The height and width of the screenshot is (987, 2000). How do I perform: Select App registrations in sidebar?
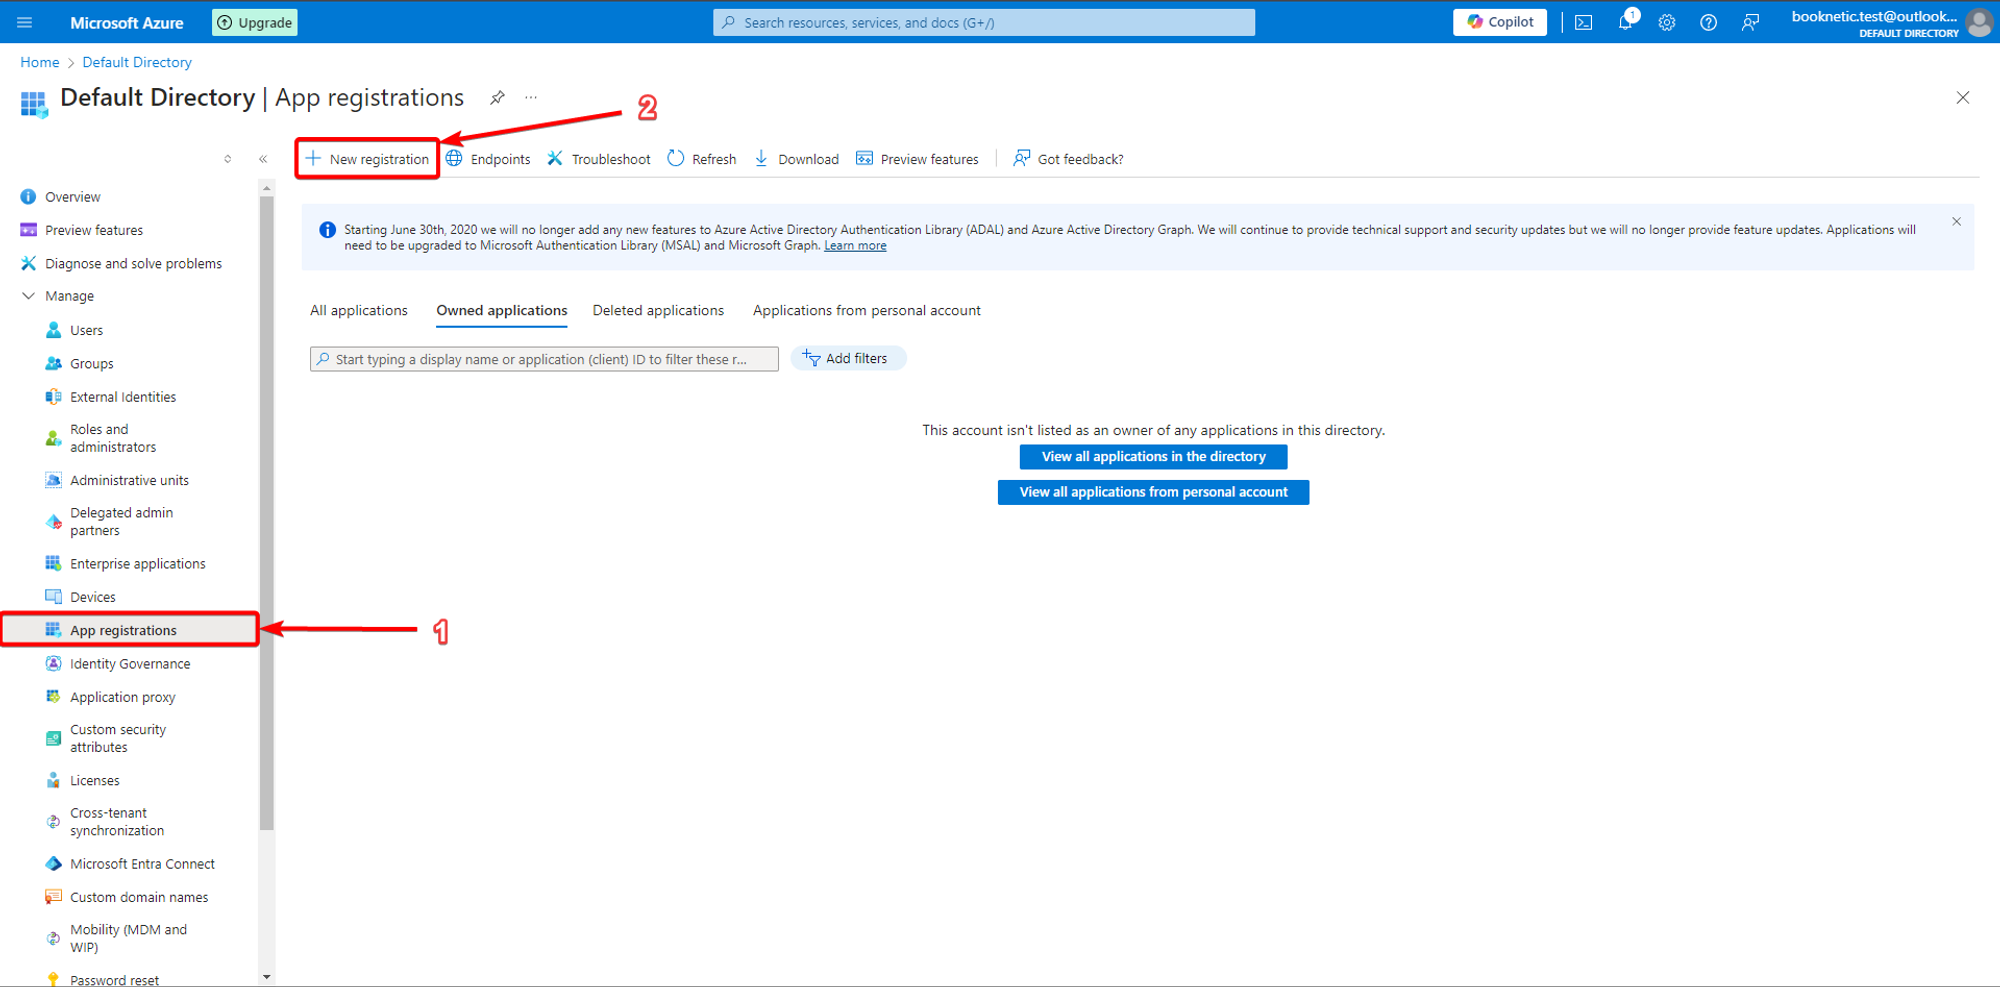[130, 630]
